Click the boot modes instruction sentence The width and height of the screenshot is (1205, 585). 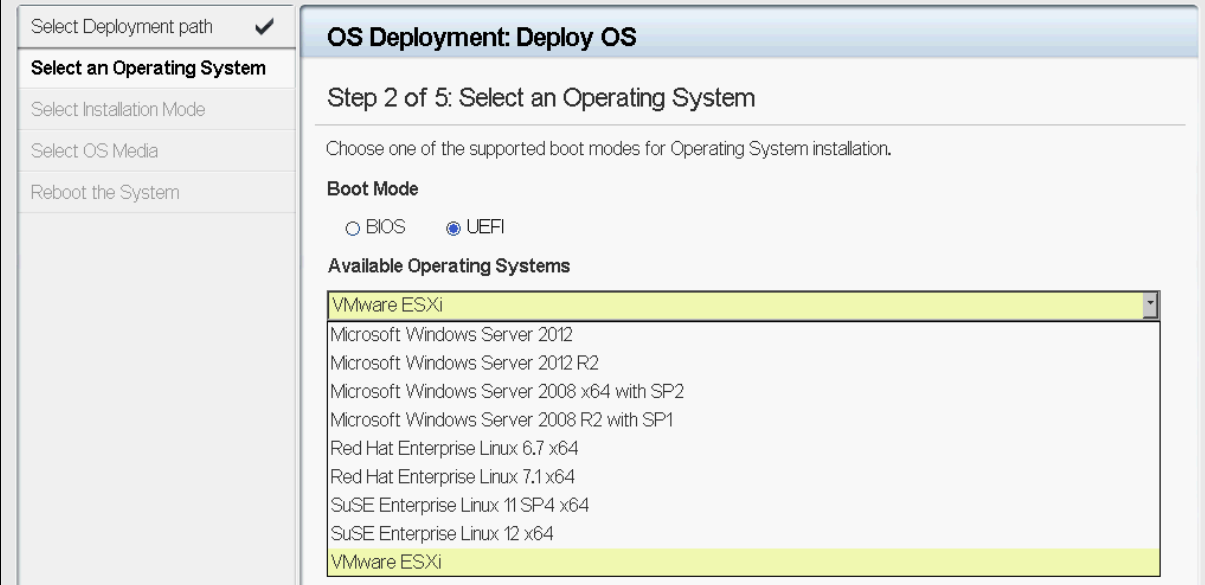pos(609,151)
